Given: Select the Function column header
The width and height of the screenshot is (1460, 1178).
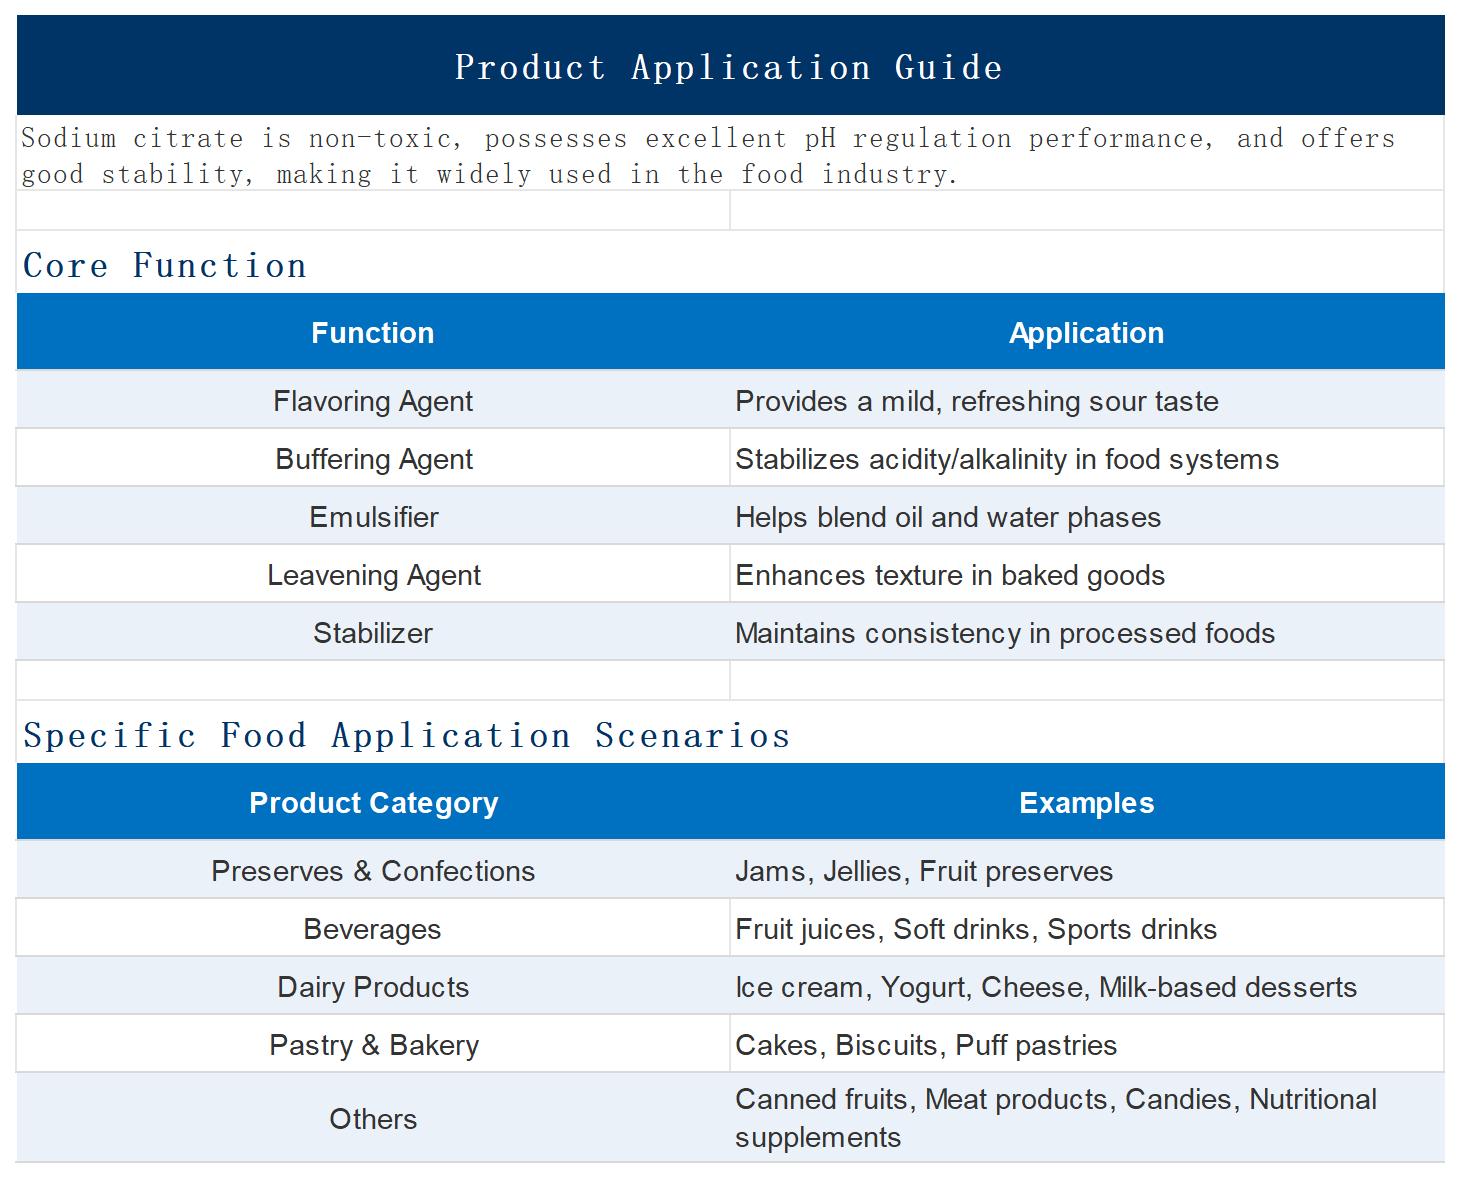Looking at the screenshot, I should point(373,332).
